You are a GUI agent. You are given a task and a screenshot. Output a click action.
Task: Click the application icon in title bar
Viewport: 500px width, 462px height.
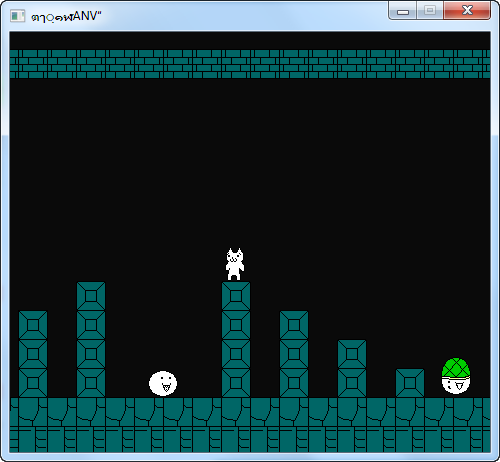pyautogui.click(x=17, y=16)
